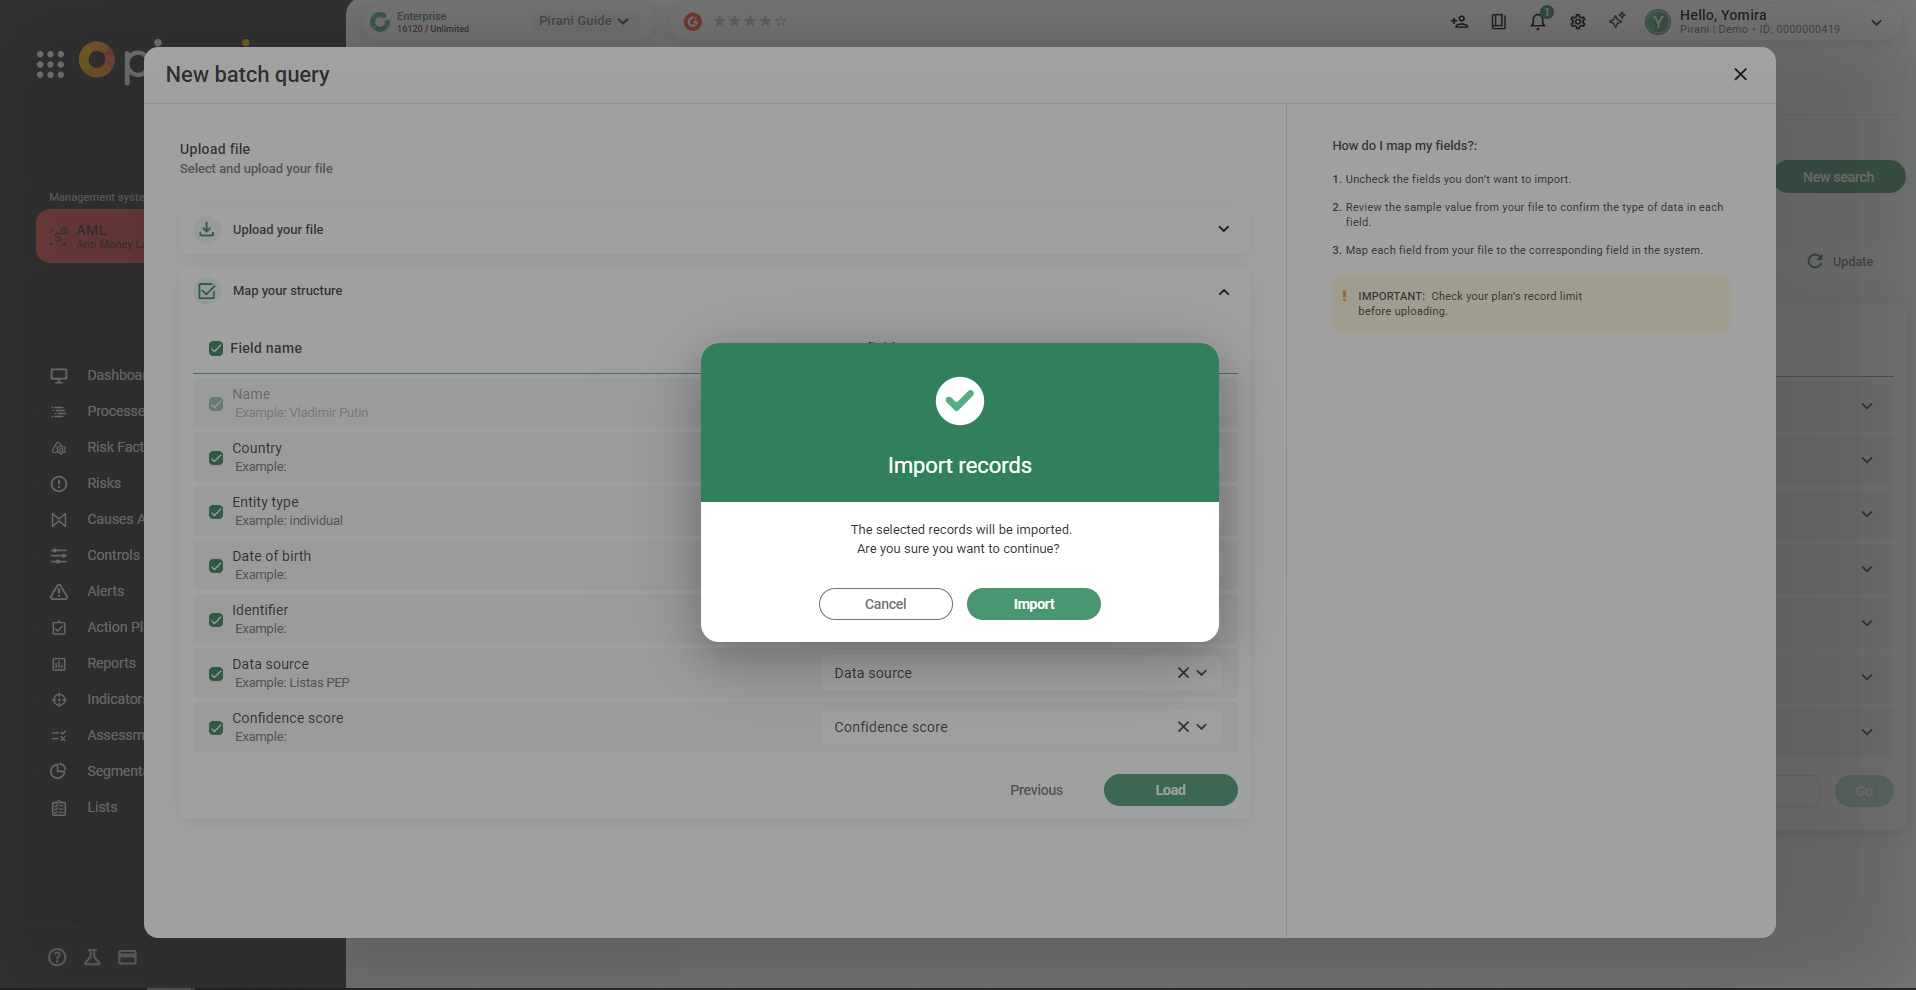Confirm with the Import button
The image size is (1916, 990).
[1033, 604]
